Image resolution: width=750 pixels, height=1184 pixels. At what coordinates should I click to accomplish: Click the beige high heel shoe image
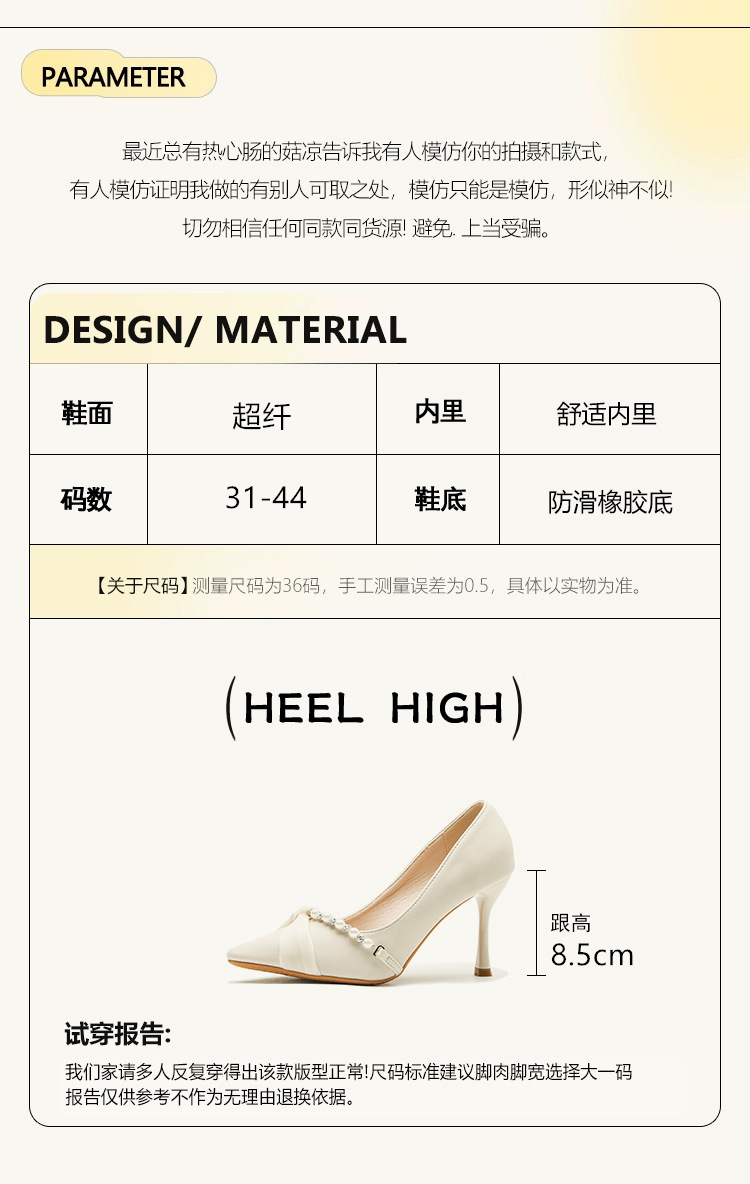point(370,893)
